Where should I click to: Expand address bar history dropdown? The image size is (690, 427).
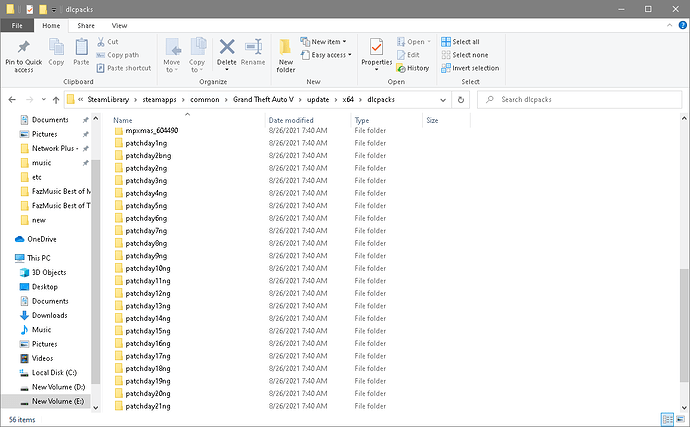[443, 100]
